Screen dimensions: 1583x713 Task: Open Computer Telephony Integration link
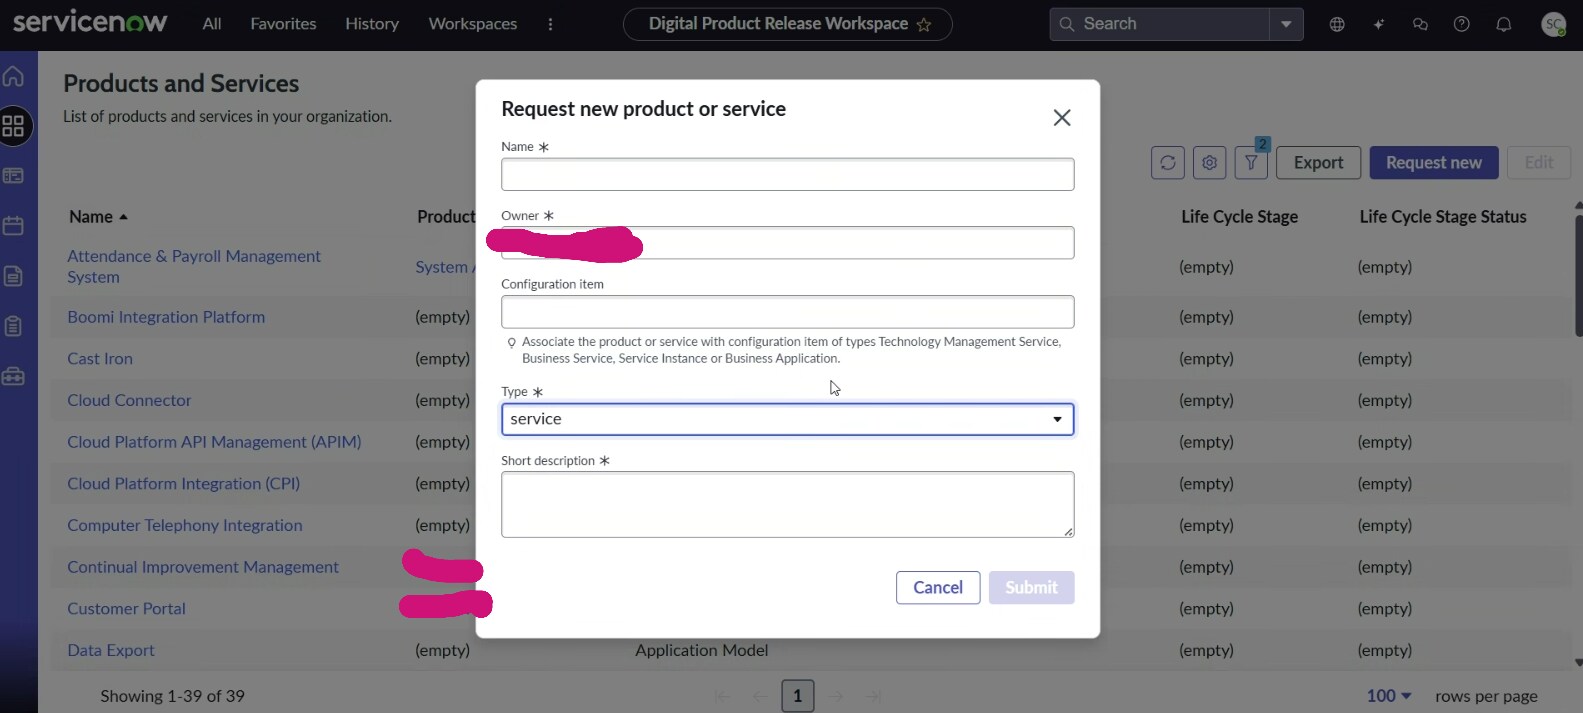coord(185,525)
